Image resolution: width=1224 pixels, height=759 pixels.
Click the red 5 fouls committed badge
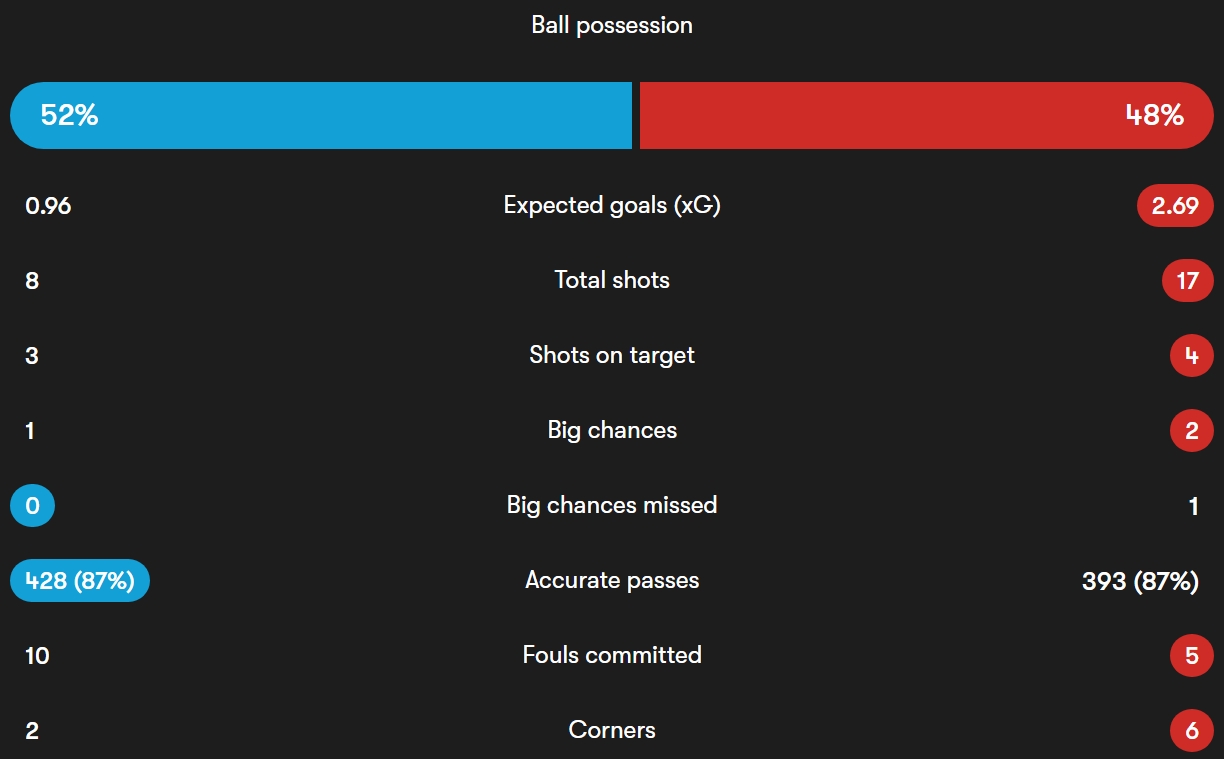(1192, 656)
